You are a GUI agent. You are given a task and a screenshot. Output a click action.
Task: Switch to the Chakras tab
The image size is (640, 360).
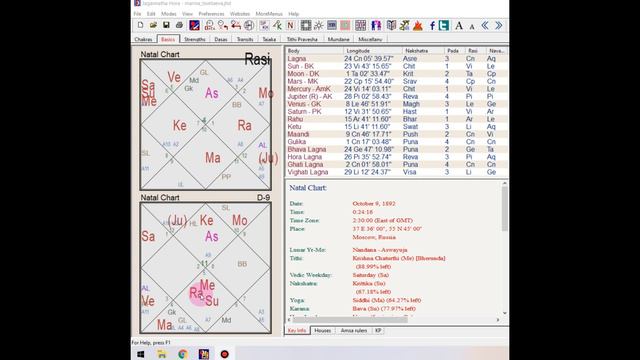(143, 39)
